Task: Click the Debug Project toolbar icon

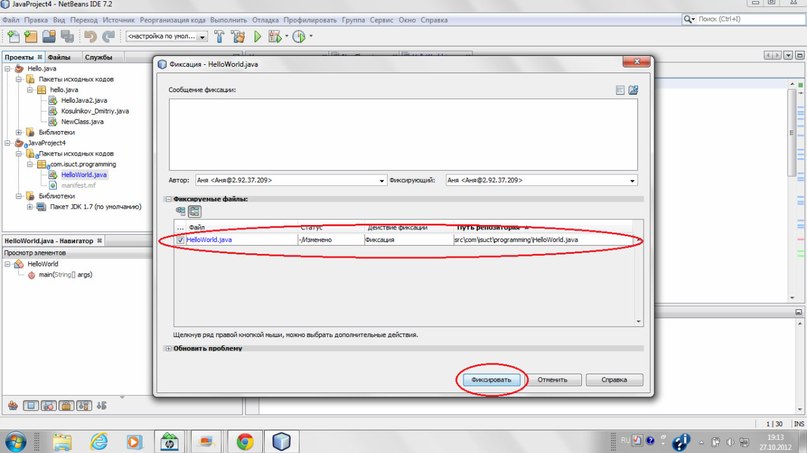Action: coord(274,37)
